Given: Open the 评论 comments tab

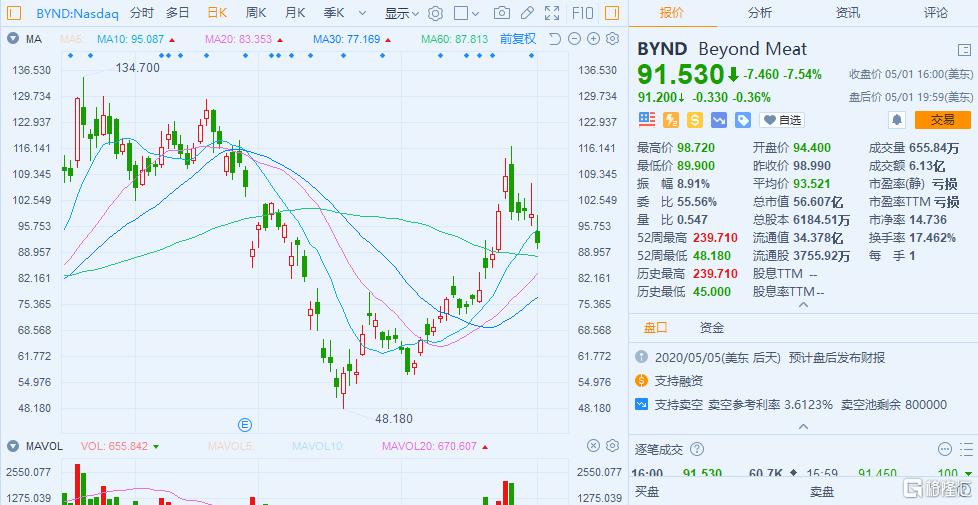Looking at the screenshot, I should point(935,12).
